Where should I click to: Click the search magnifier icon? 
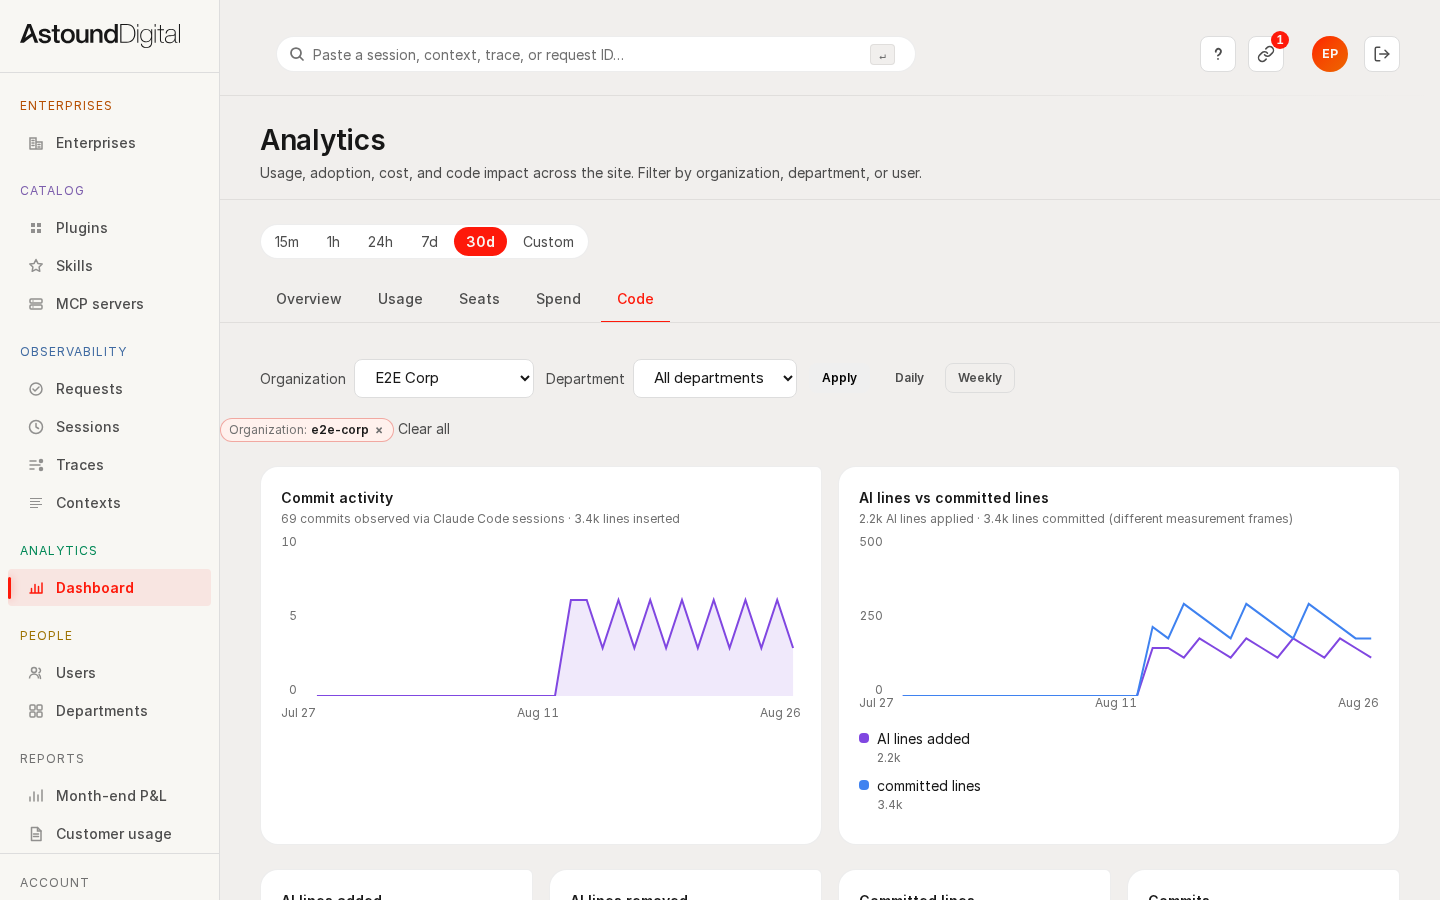pos(297,54)
